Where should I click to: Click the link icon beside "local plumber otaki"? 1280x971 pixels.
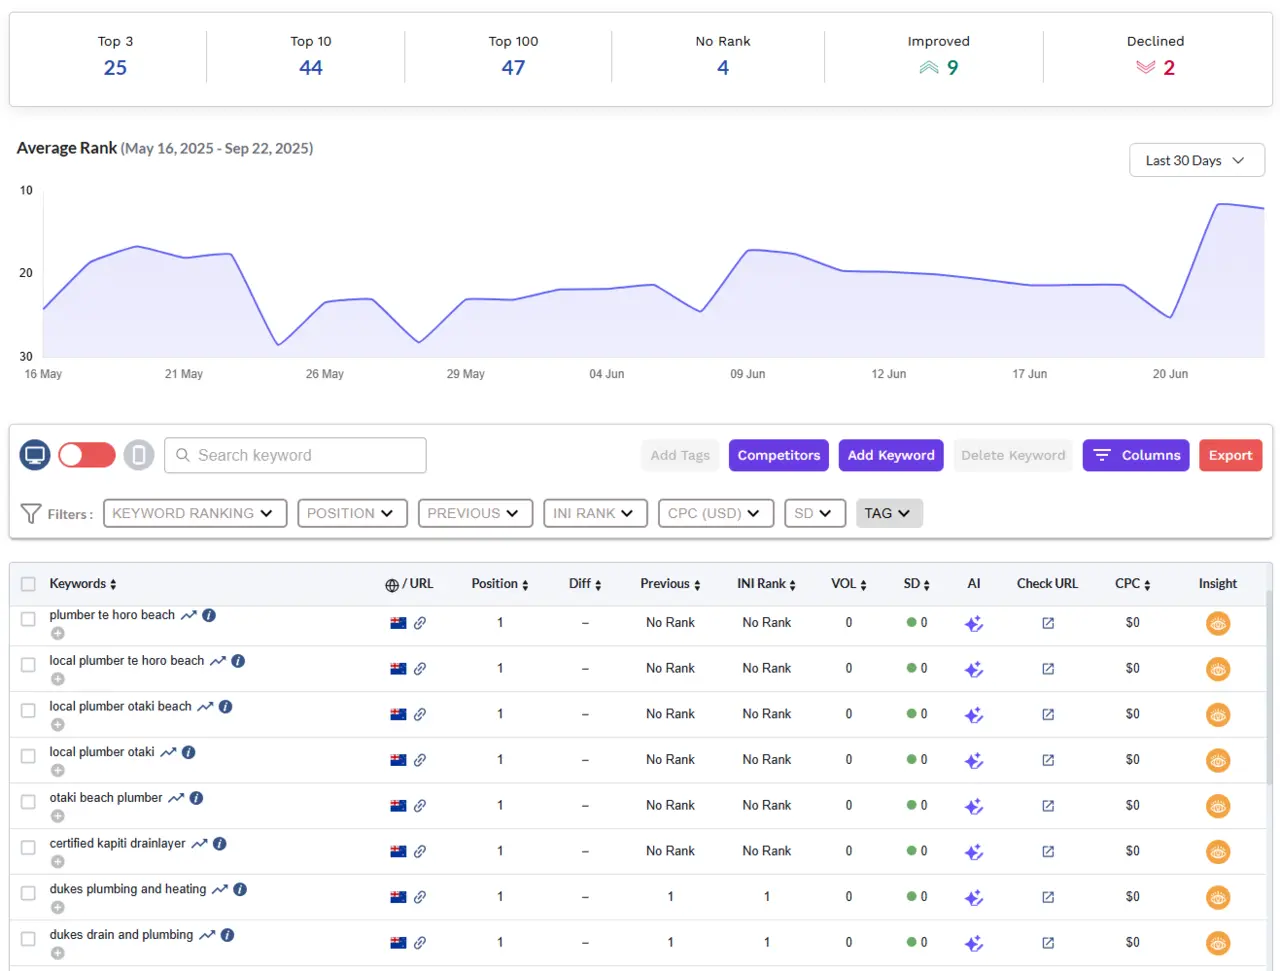(418, 760)
